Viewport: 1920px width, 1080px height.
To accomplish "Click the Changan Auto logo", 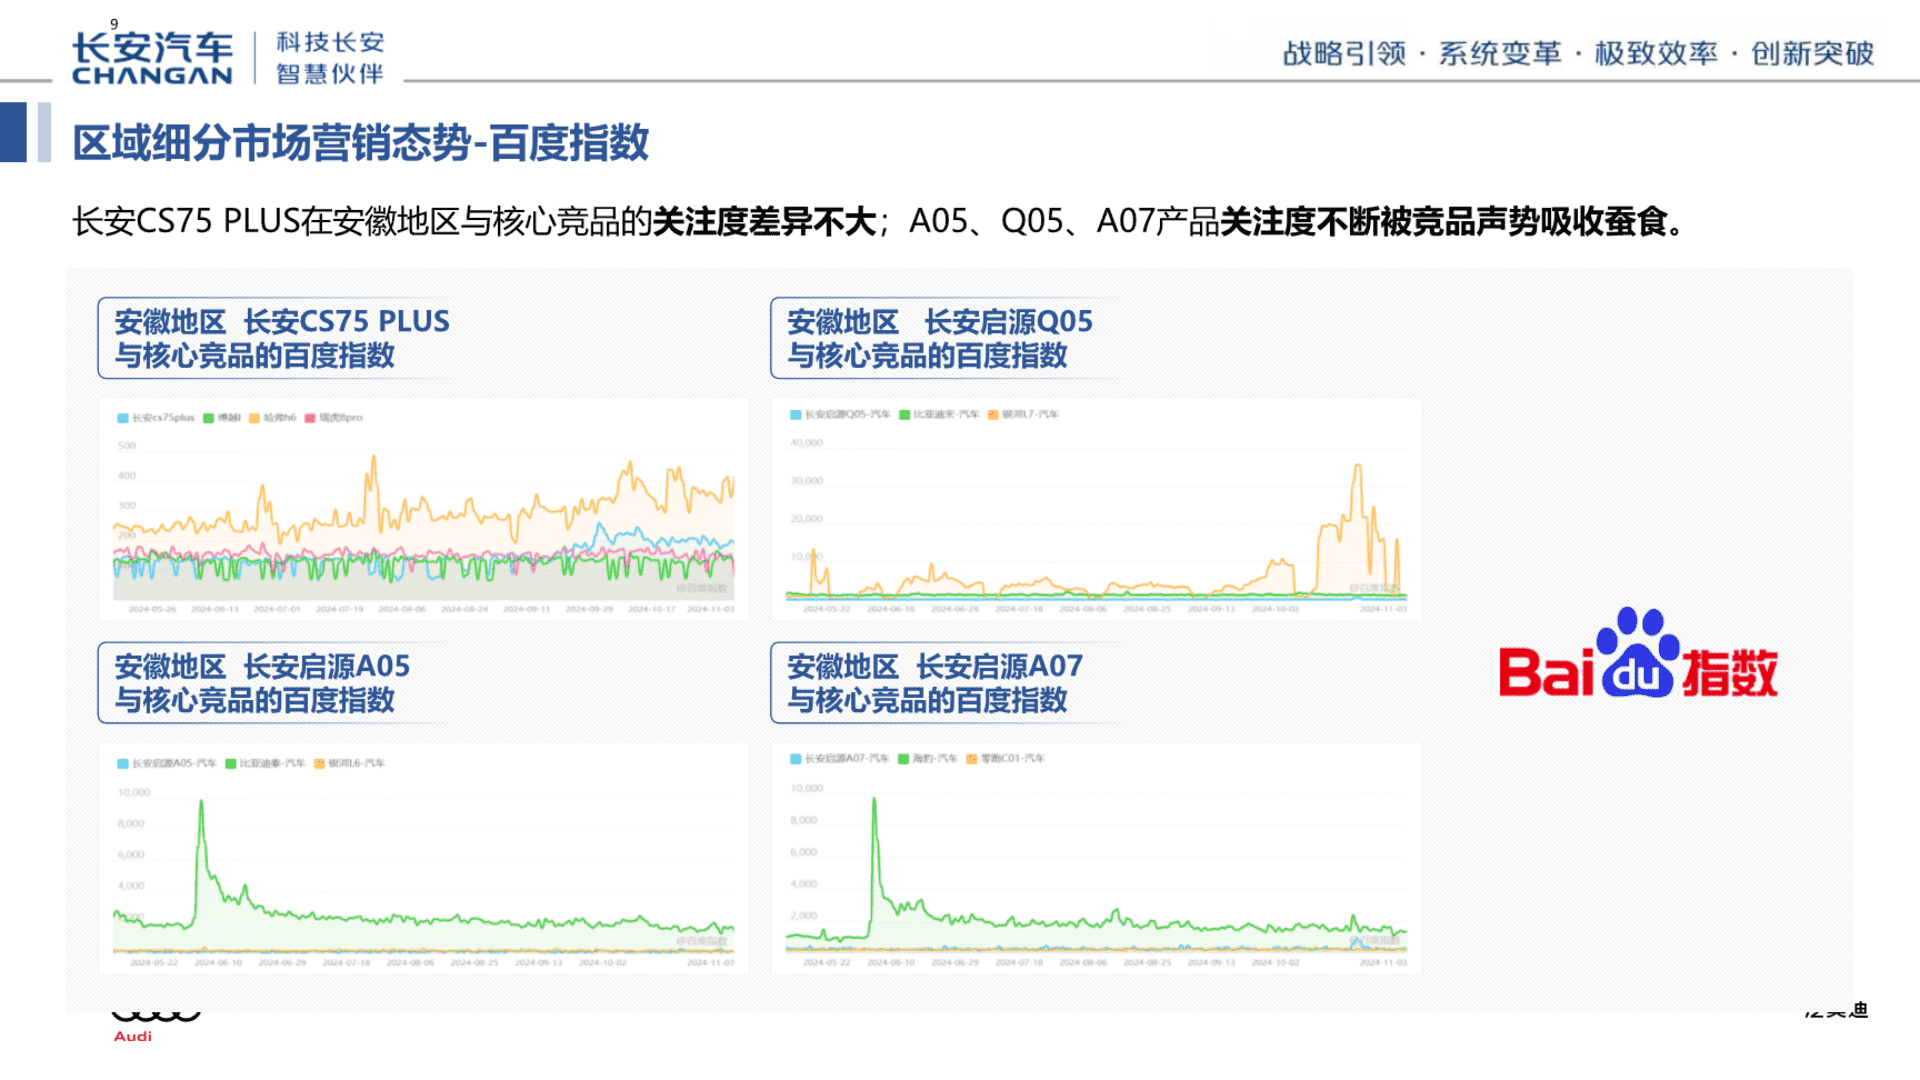I will tap(152, 58).
